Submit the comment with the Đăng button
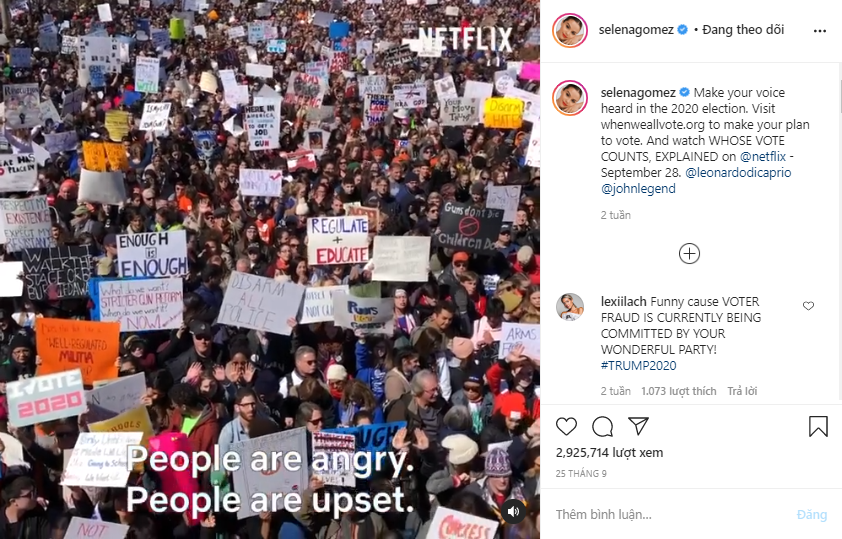Viewport: 842px width, 539px height. click(x=811, y=514)
